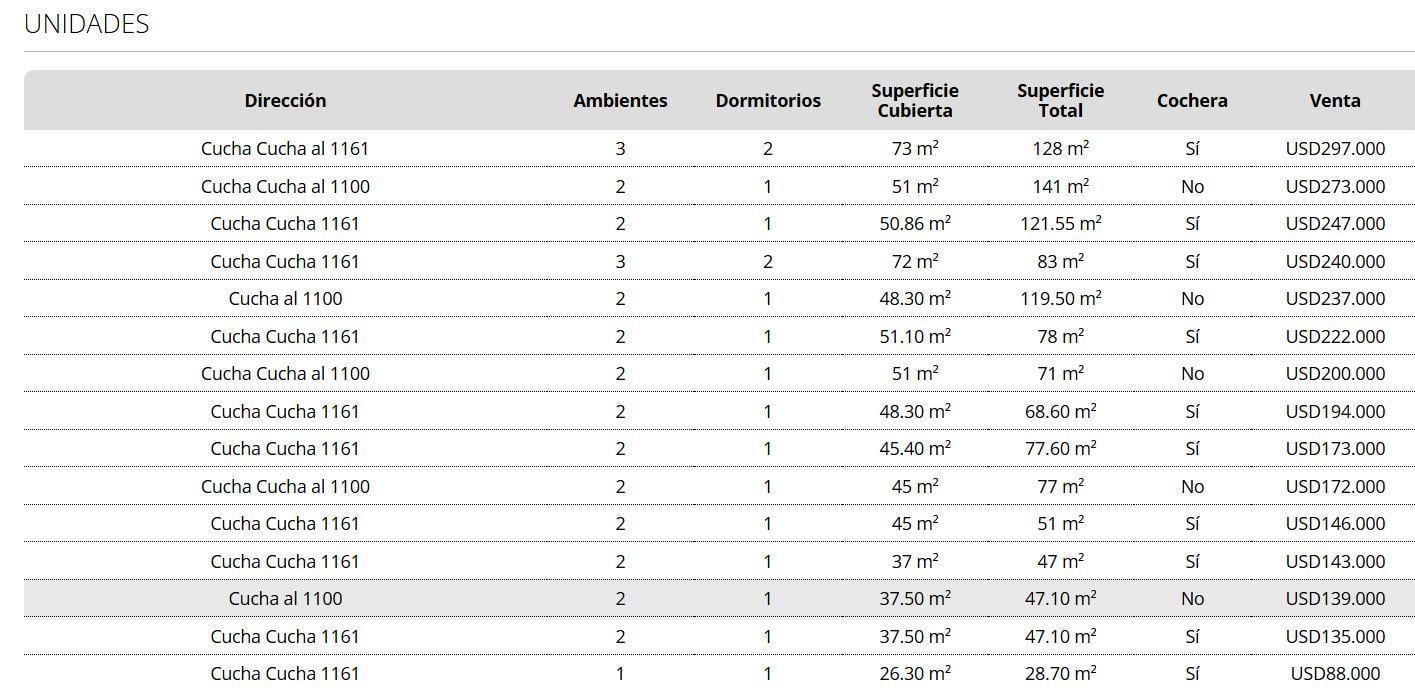
Task: Open the unit priced USD247.000
Action: click(x=719, y=224)
